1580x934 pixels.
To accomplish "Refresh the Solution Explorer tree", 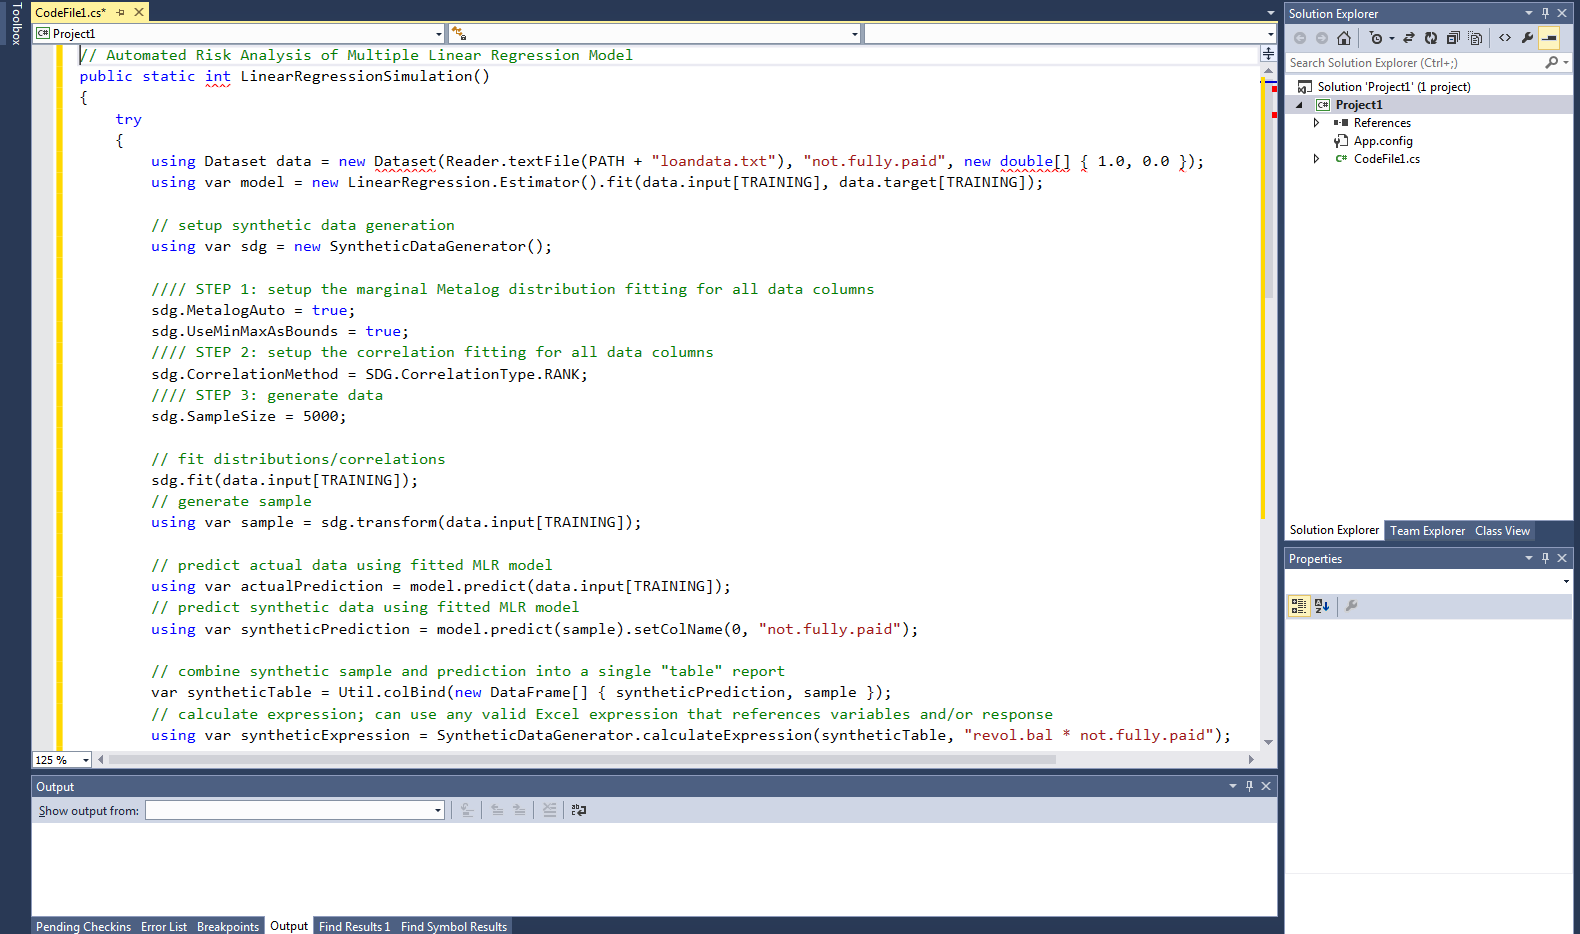I will click(1431, 38).
